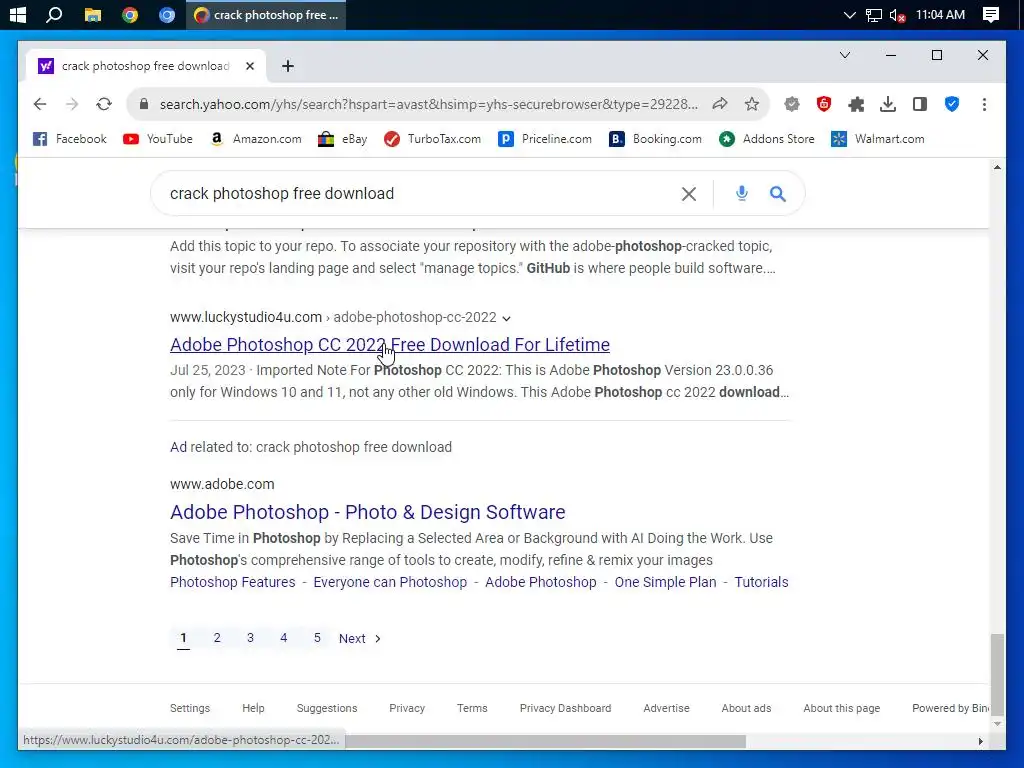The height and width of the screenshot is (768, 1024).
Task: Open the Tutorials sublink
Action: 761,582
